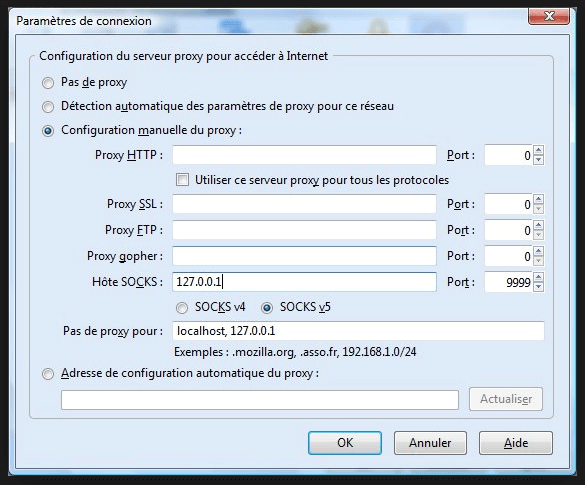Click the automatic proxy configuration URL field
The height and width of the screenshot is (485, 585).
[260, 400]
